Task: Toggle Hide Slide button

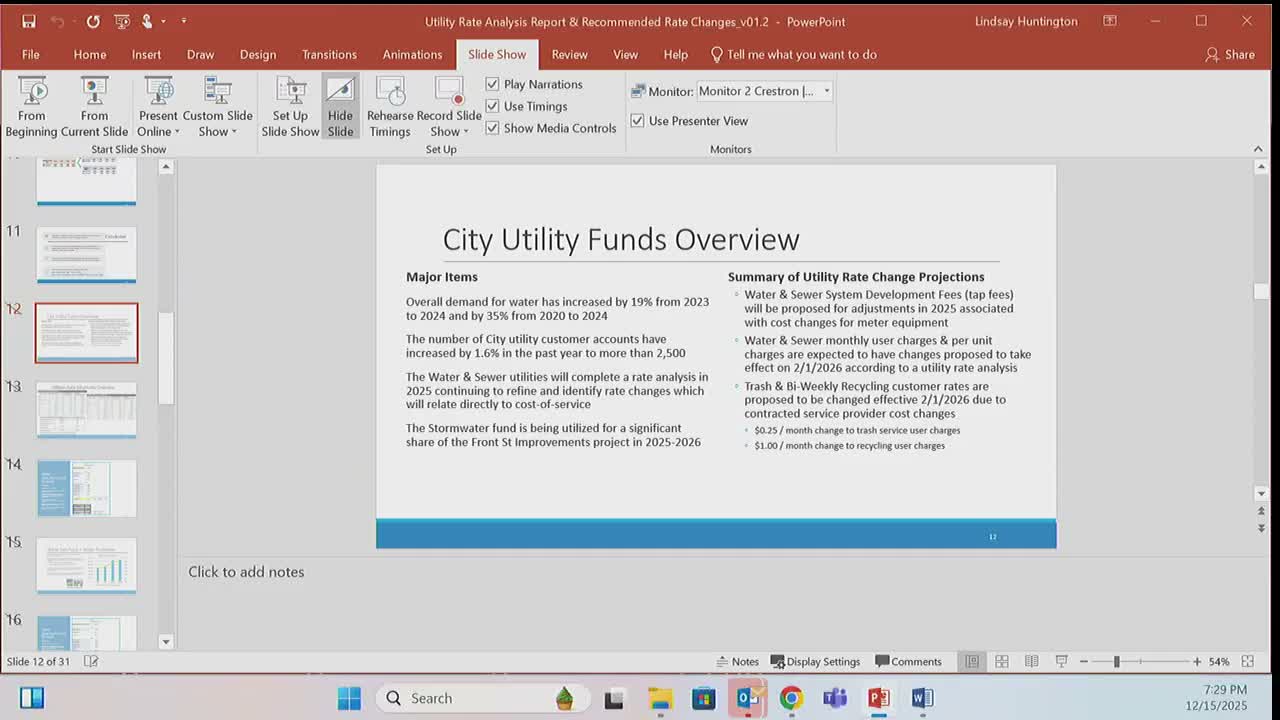Action: pyautogui.click(x=340, y=106)
